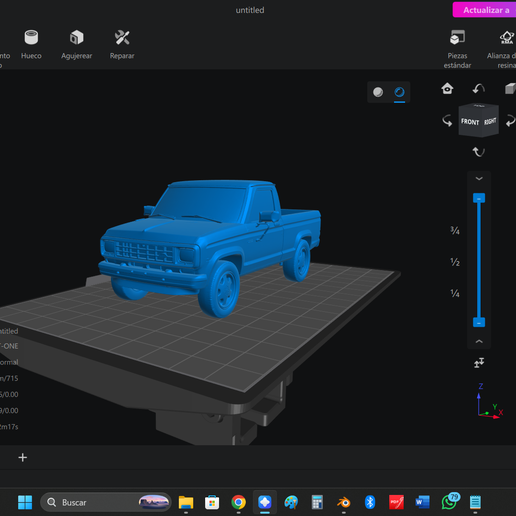This screenshot has height=516, width=516.
Task: Open Microsoft Store from taskbar
Action: click(212, 502)
